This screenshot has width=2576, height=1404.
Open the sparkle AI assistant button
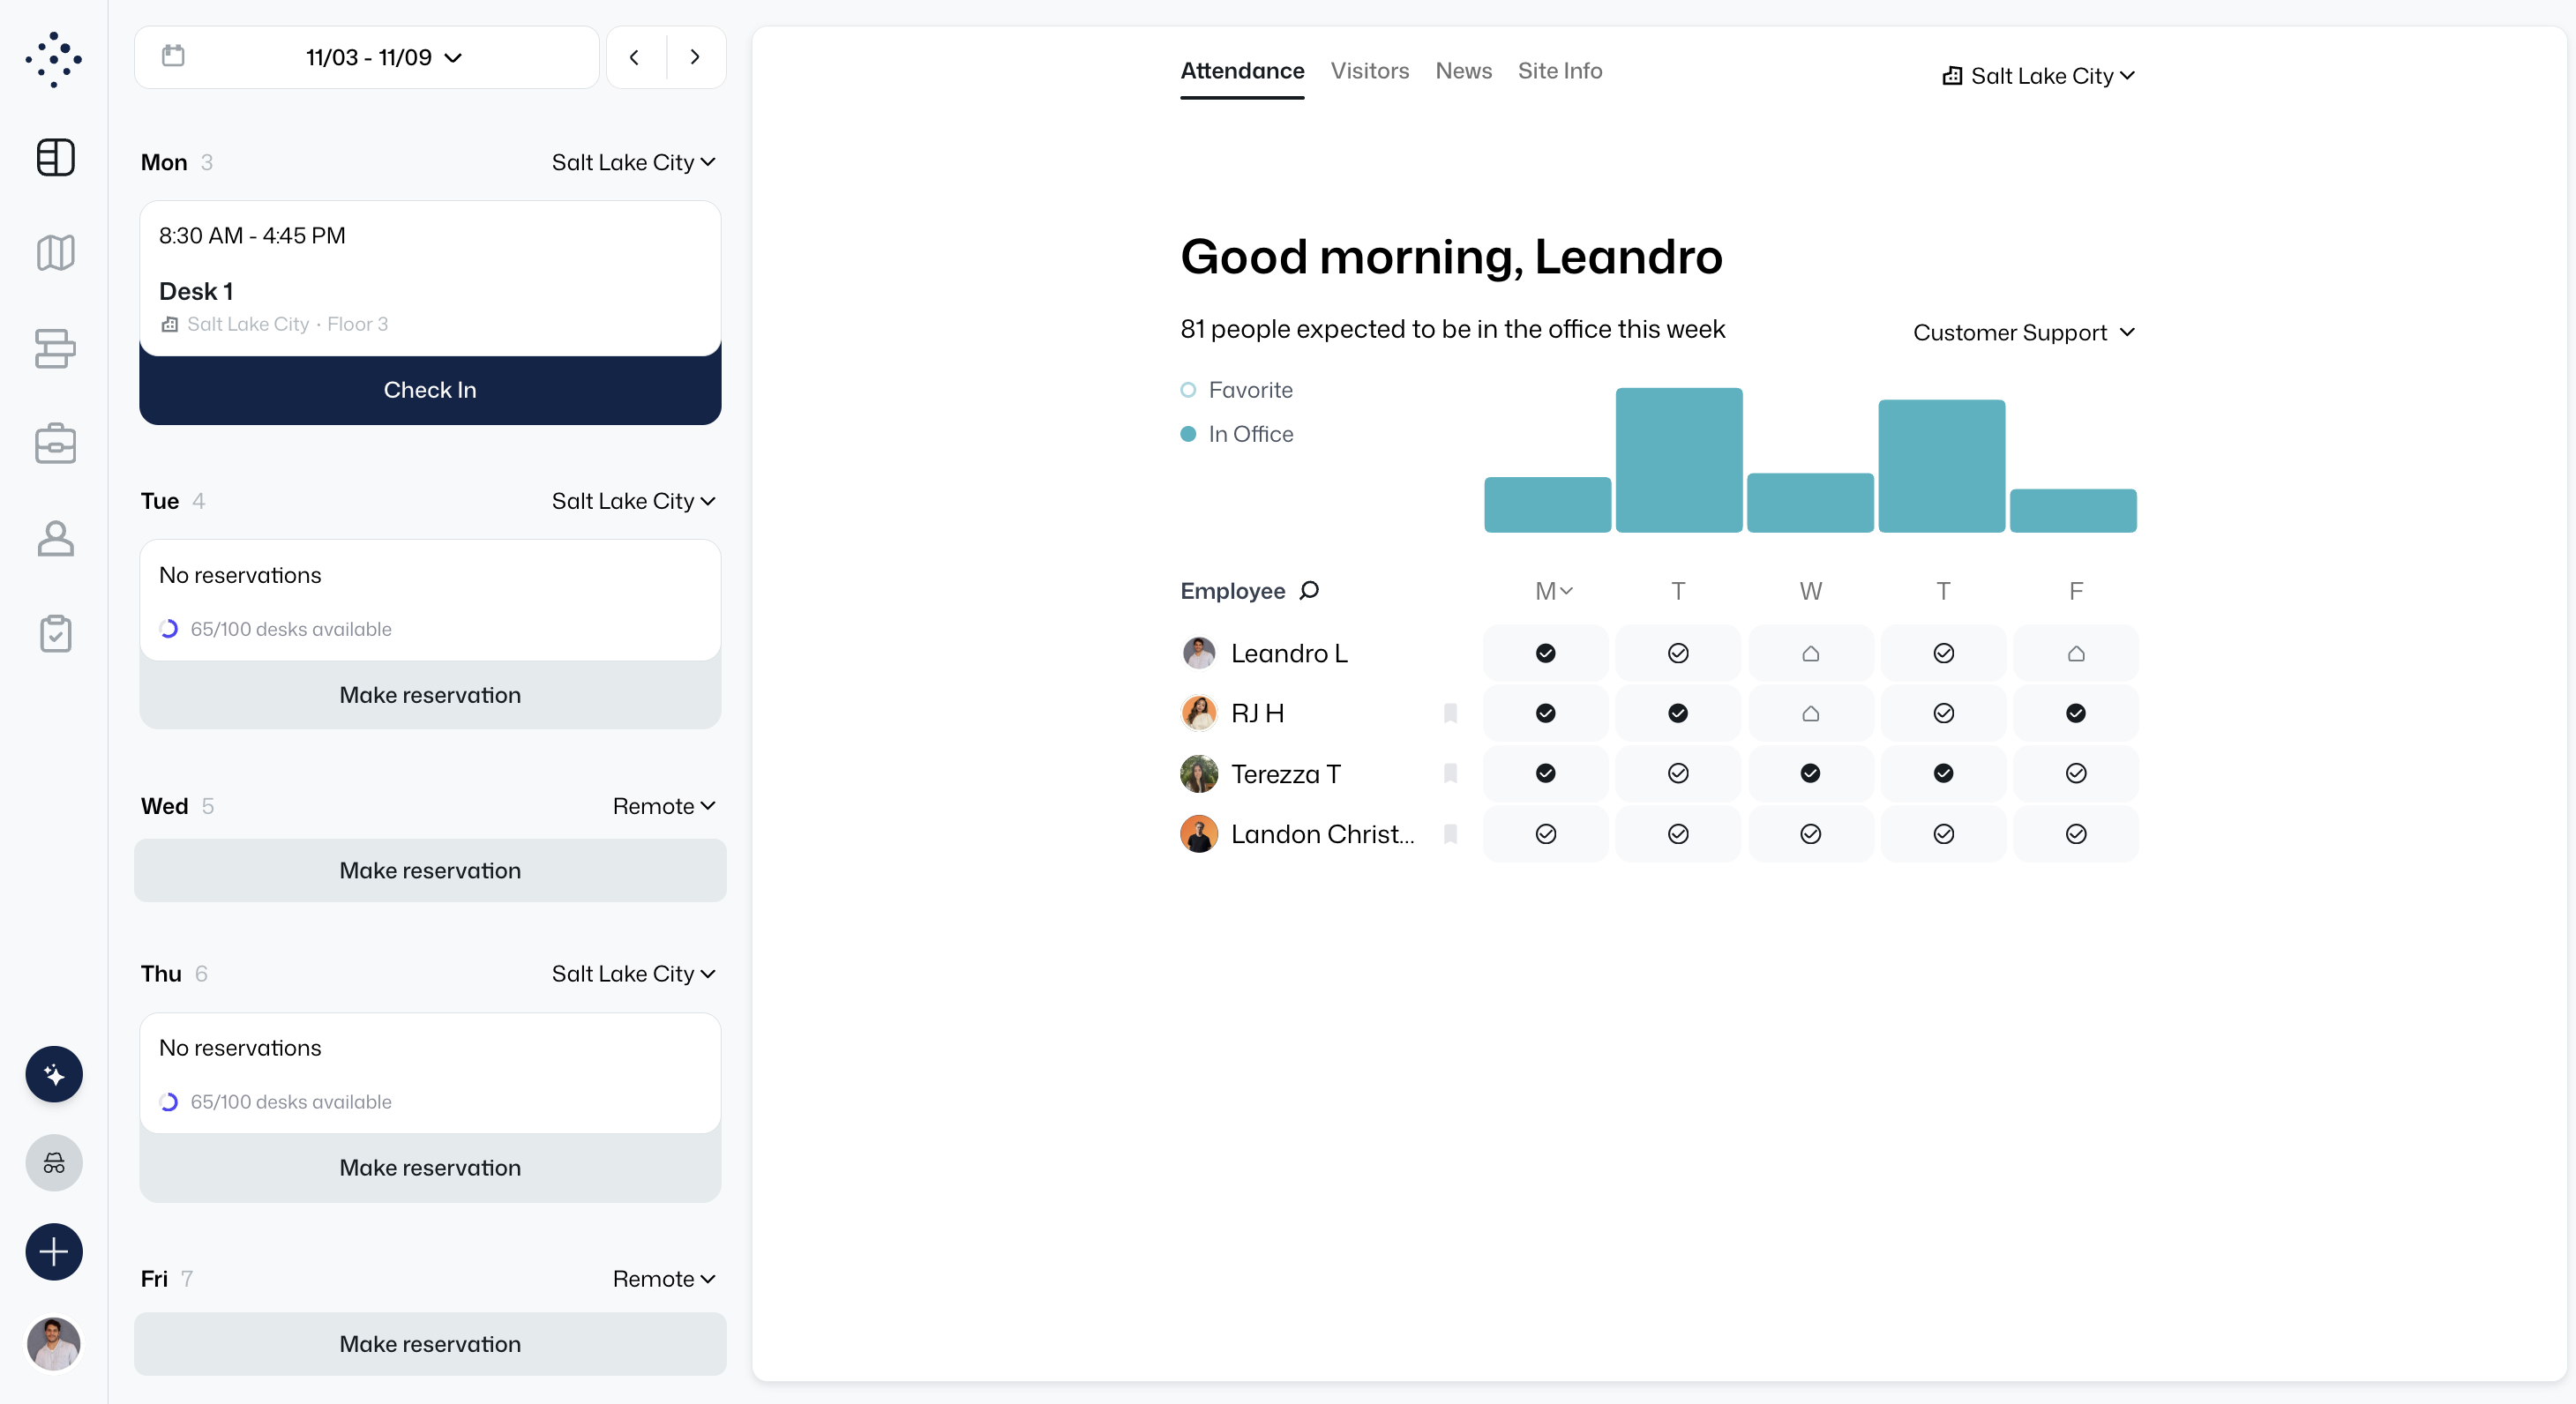click(54, 1074)
